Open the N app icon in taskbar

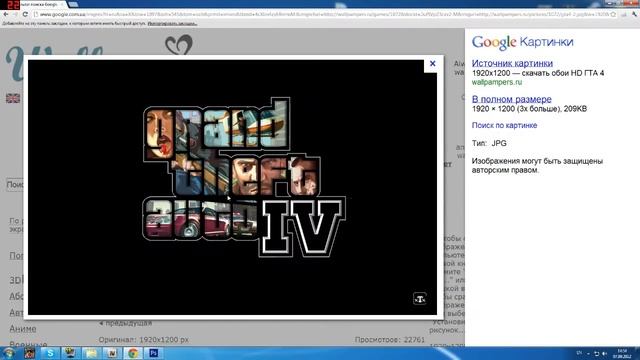112,353
